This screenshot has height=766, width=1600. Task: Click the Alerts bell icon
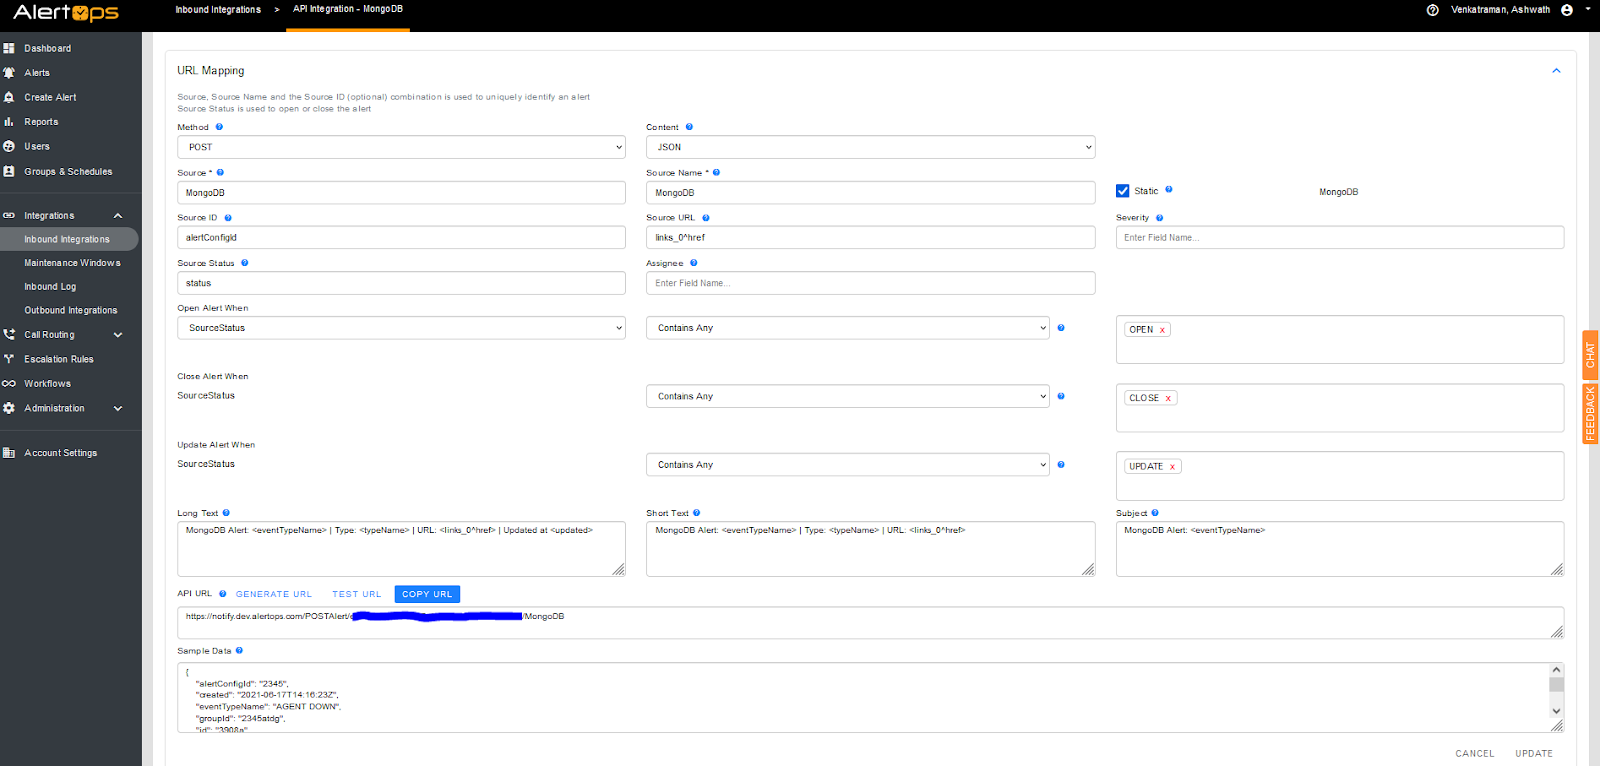9,73
